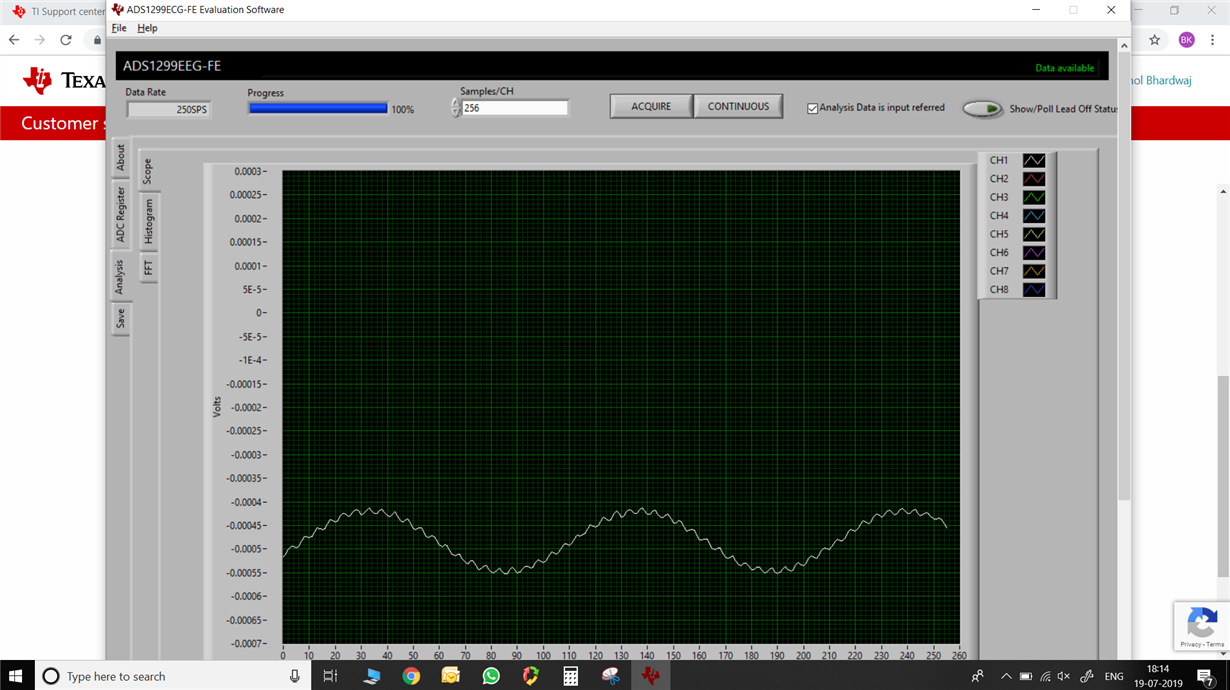Viewport: 1230px width, 690px height.
Task: Click the CH8 dark blue plot legend icon
Action: [x=1034, y=290]
